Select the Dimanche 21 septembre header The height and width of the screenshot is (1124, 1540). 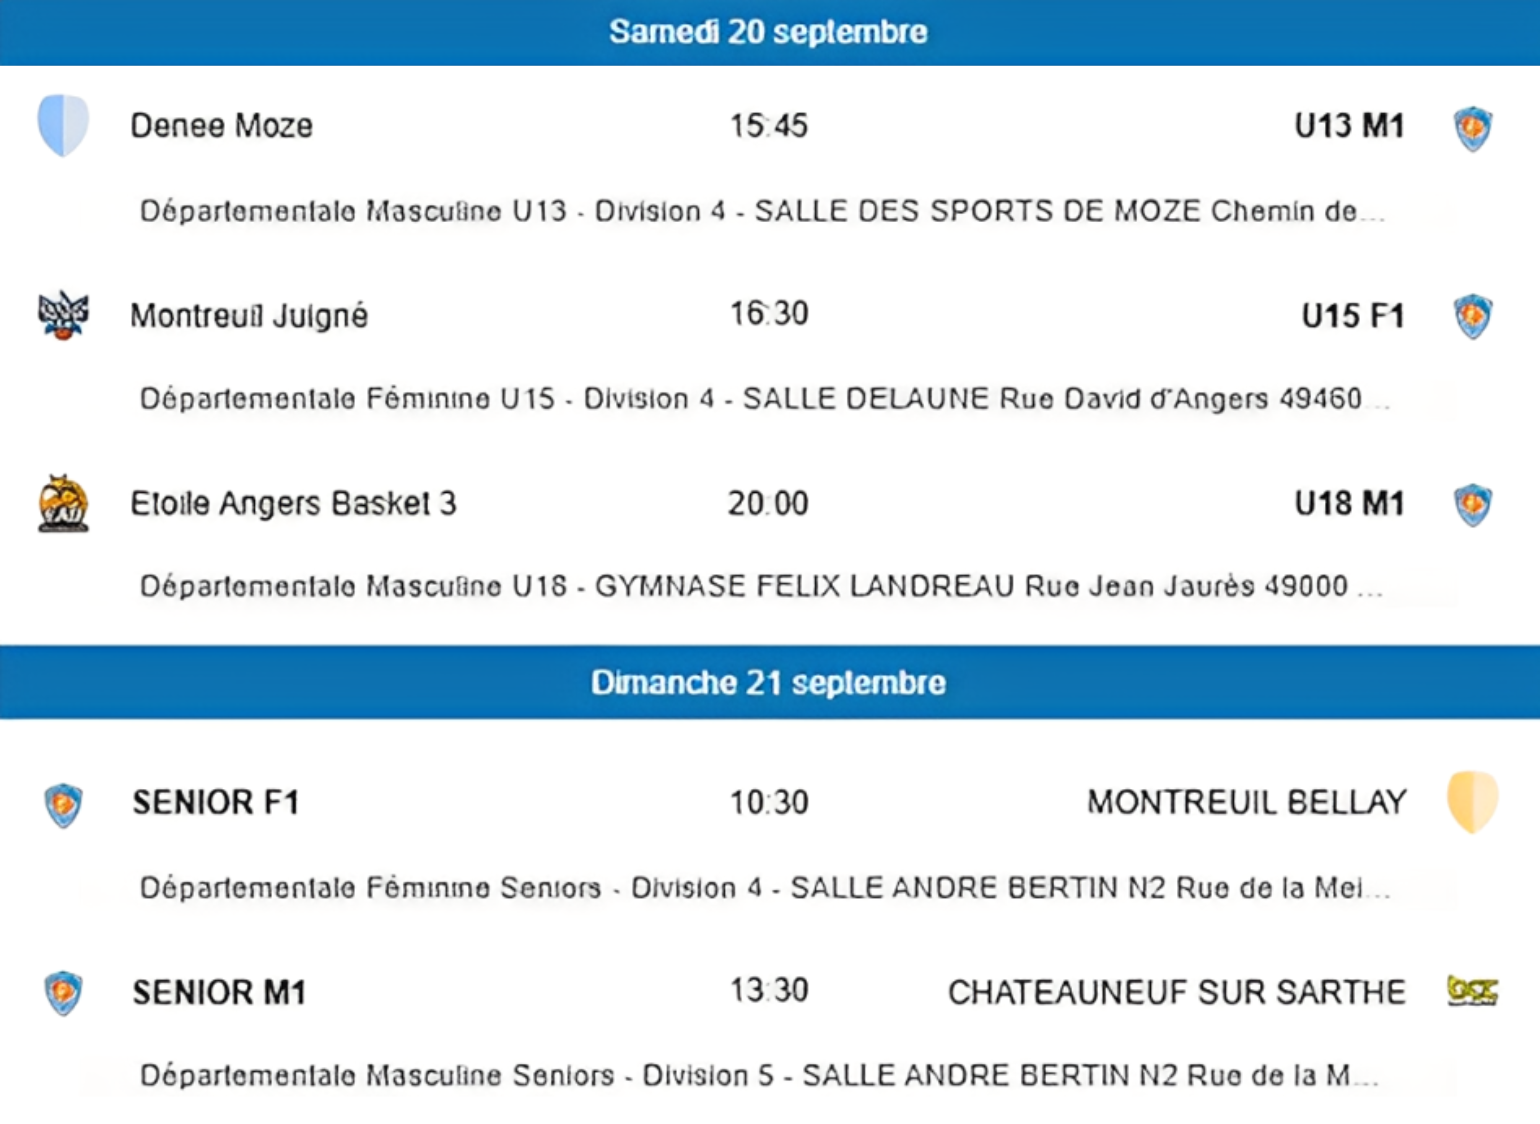pyautogui.click(x=768, y=682)
